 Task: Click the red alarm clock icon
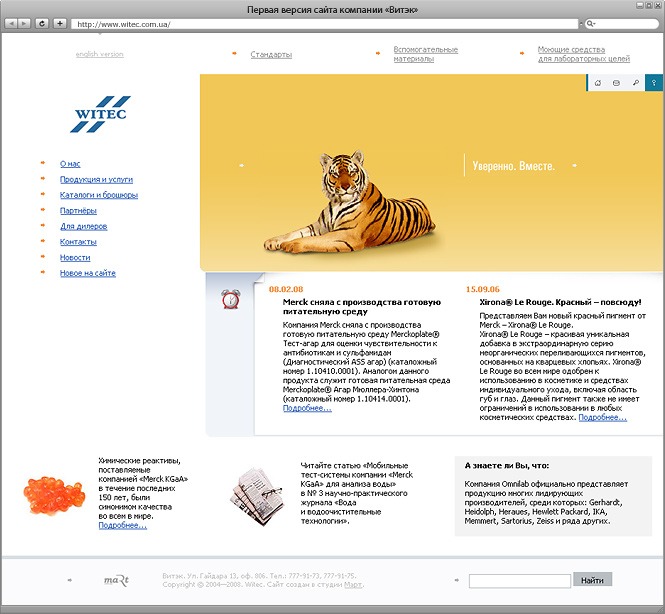[231, 299]
